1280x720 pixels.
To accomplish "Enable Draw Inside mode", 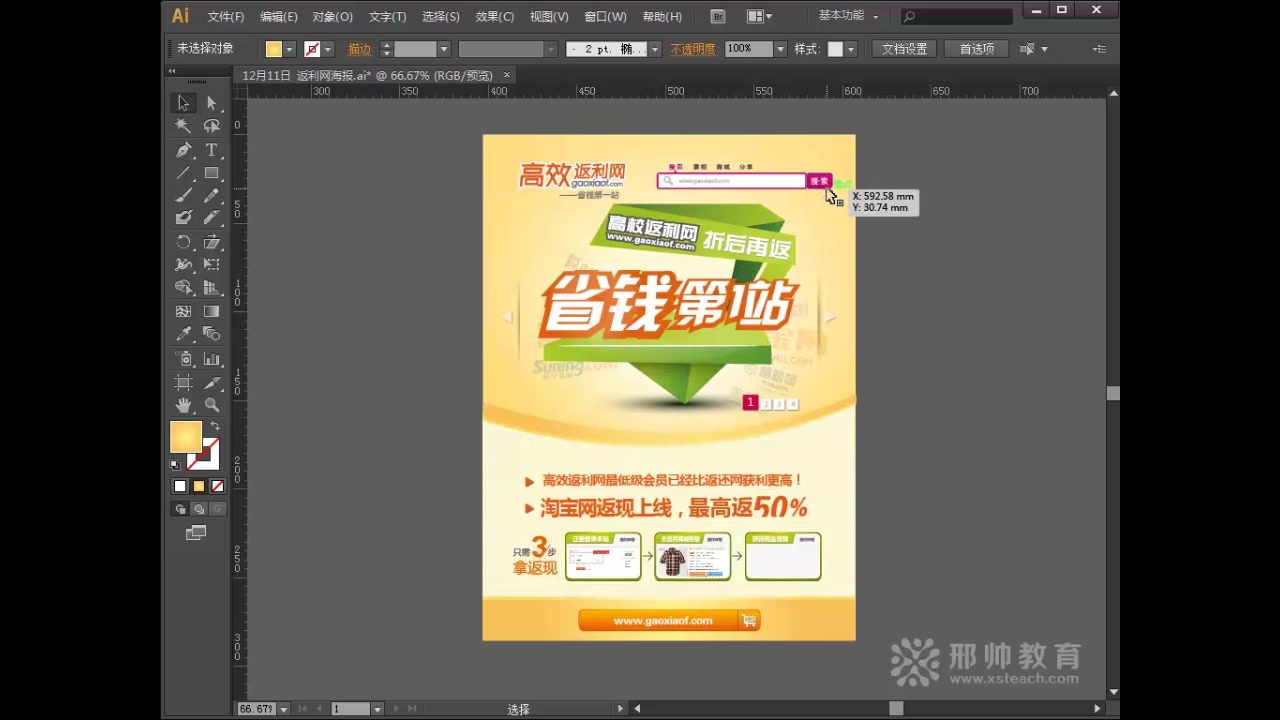I will [x=217, y=509].
